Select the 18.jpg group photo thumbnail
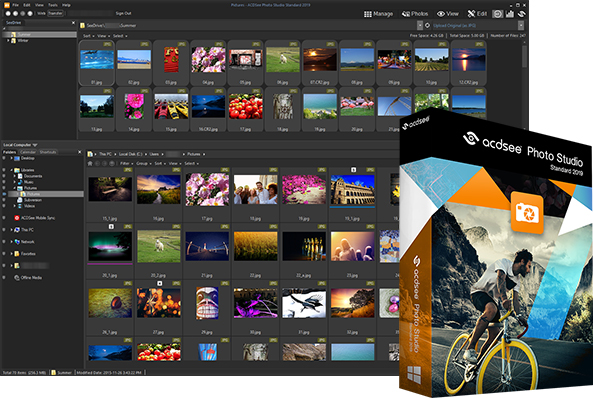Viewport: 593px width, 398px height. point(255,190)
